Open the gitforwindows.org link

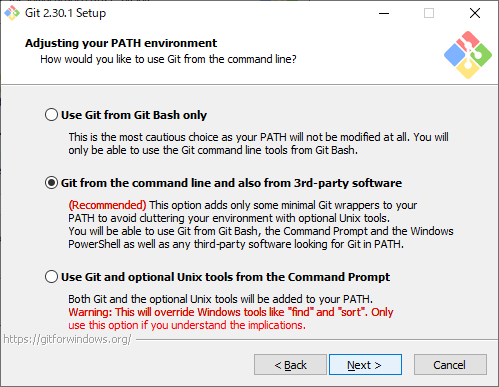click(x=67, y=339)
